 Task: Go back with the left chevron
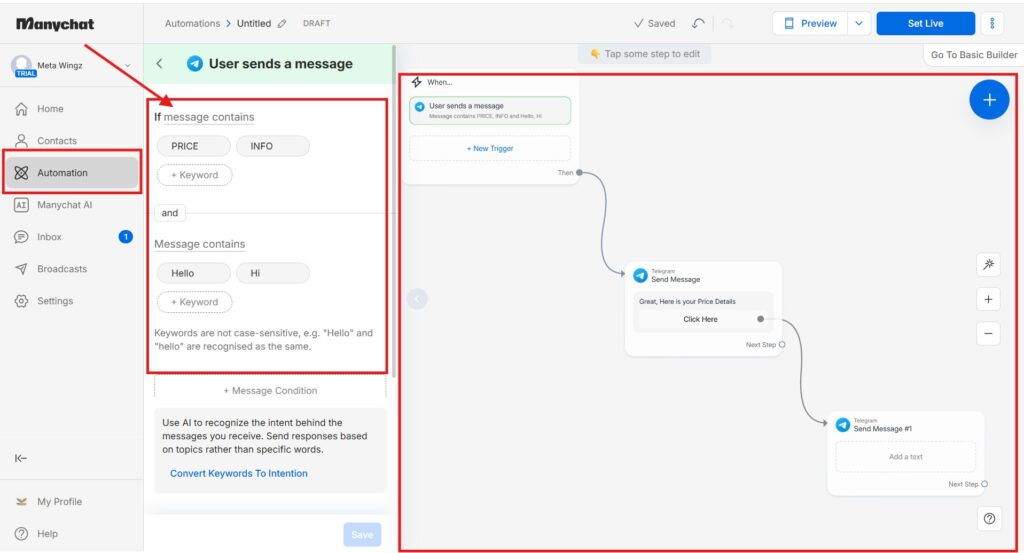click(x=159, y=63)
